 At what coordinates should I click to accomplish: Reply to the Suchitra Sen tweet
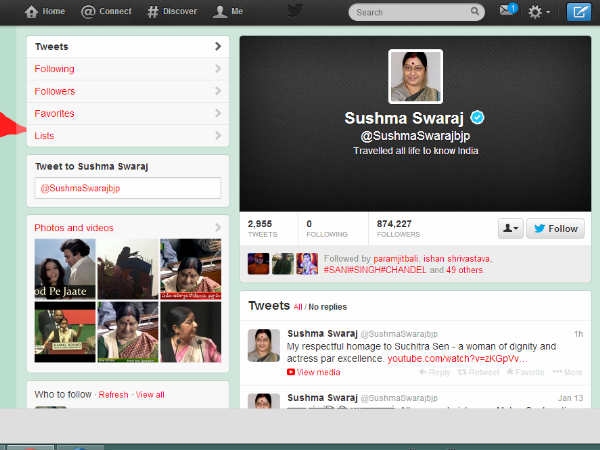click(x=435, y=372)
